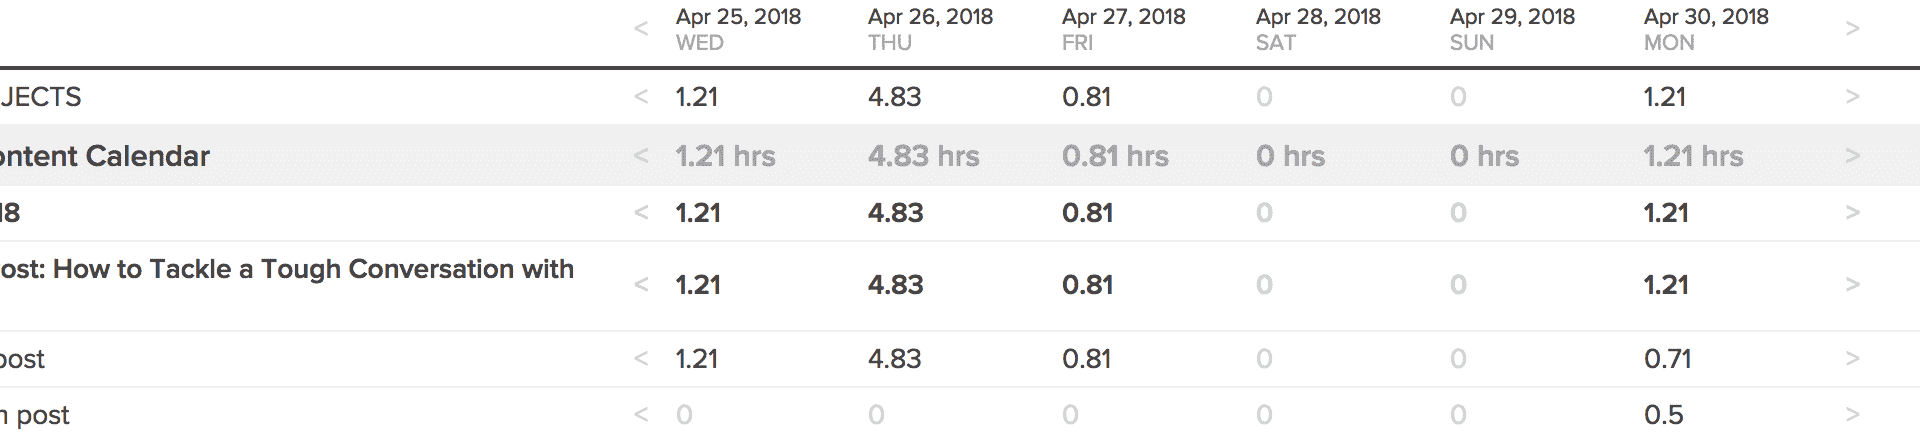Select the Apr 28, 2018 Saturday header
The image size is (1920, 440).
(1318, 29)
